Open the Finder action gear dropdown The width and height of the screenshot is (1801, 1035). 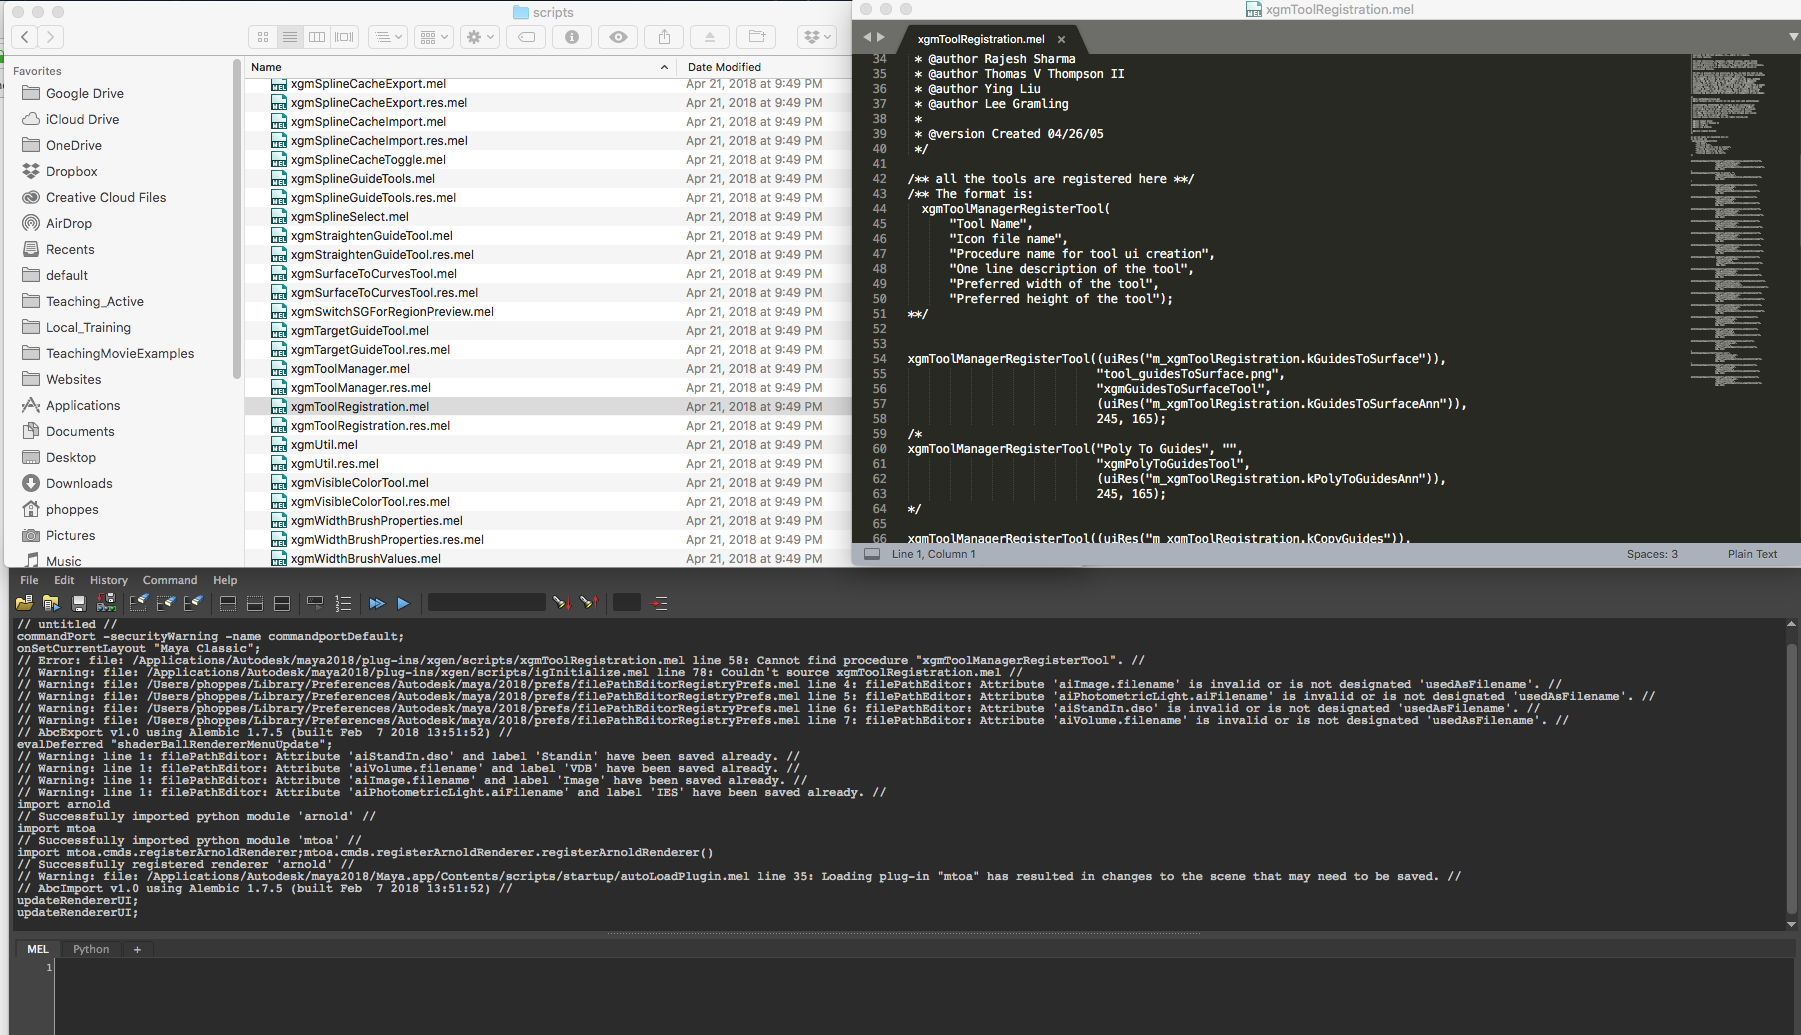coord(479,36)
